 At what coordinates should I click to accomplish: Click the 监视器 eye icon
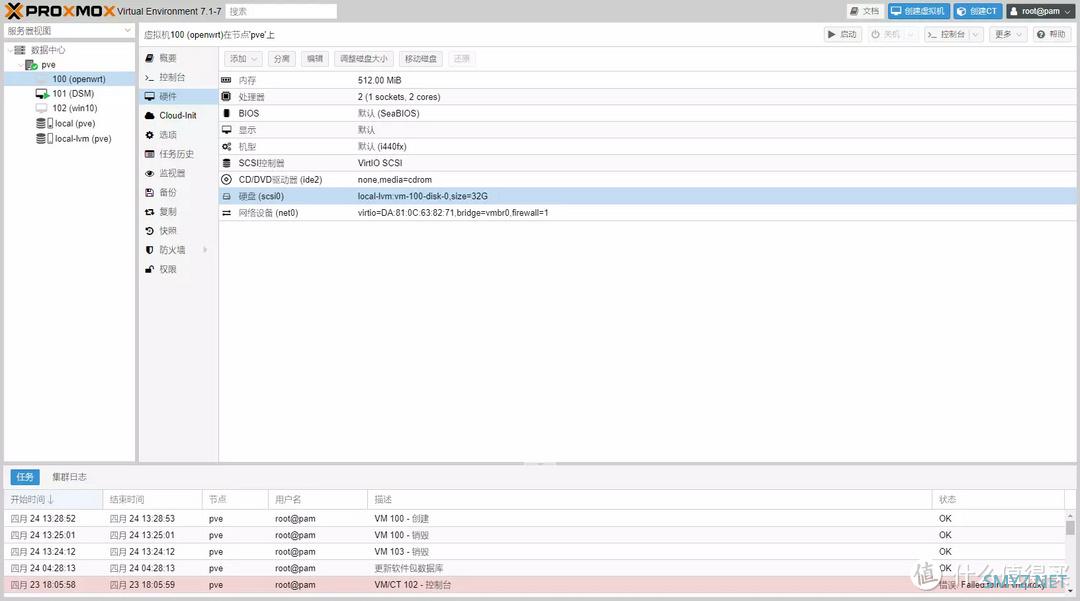[149, 173]
